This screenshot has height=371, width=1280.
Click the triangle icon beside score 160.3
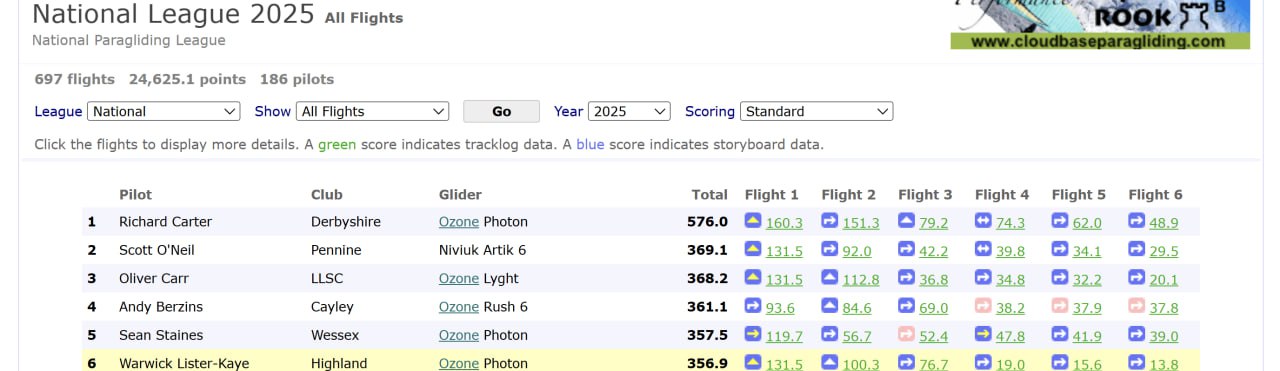[753, 221]
